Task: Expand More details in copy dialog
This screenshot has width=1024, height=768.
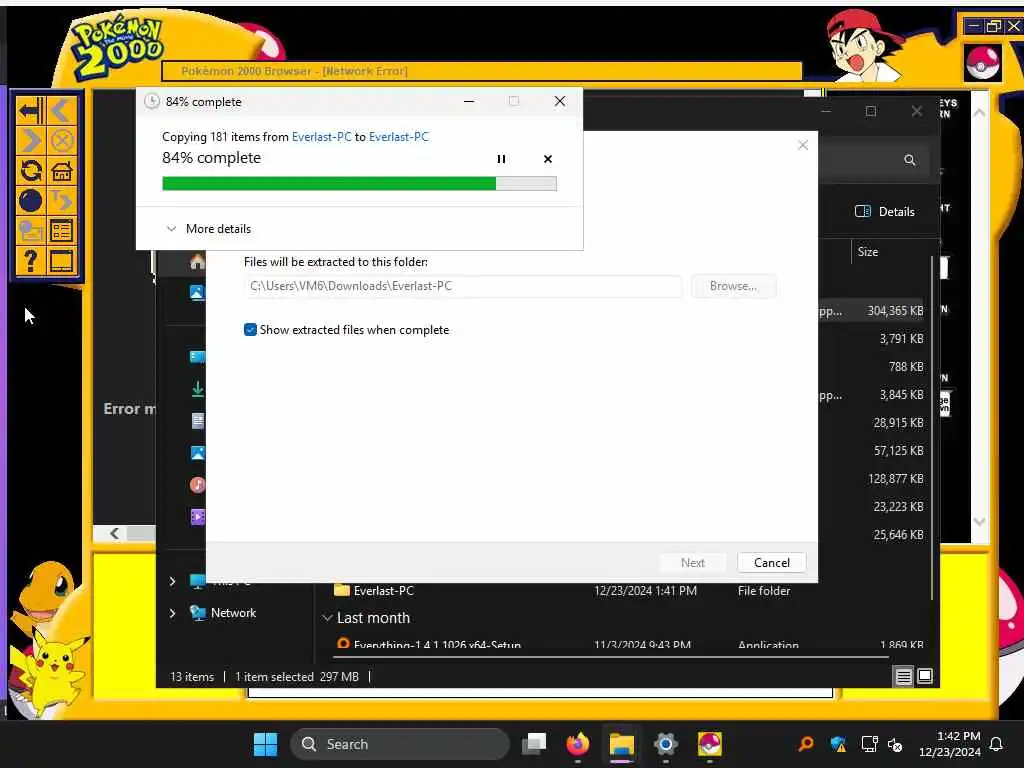Action: pyautogui.click(x=209, y=229)
